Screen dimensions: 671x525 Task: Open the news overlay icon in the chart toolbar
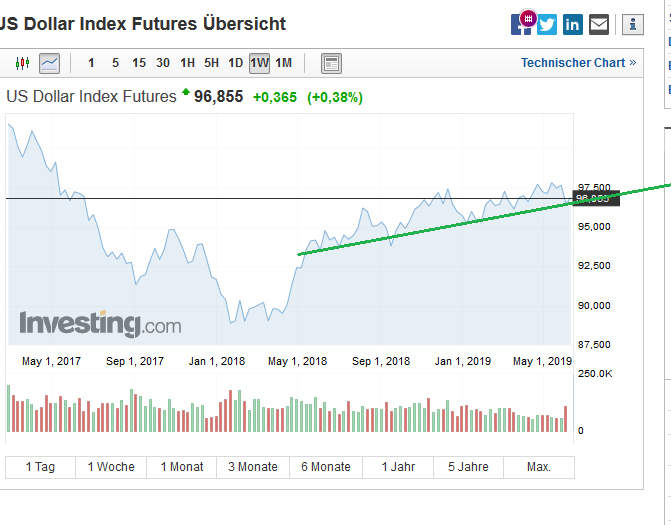[x=331, y=63]
